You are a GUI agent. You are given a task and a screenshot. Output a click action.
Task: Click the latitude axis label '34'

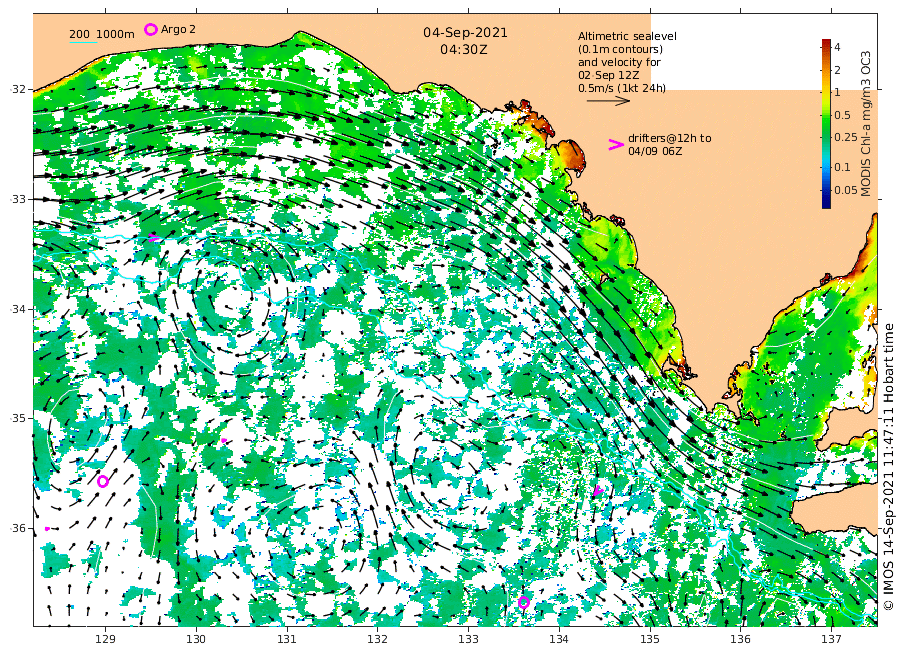click(x=20, y=309)
